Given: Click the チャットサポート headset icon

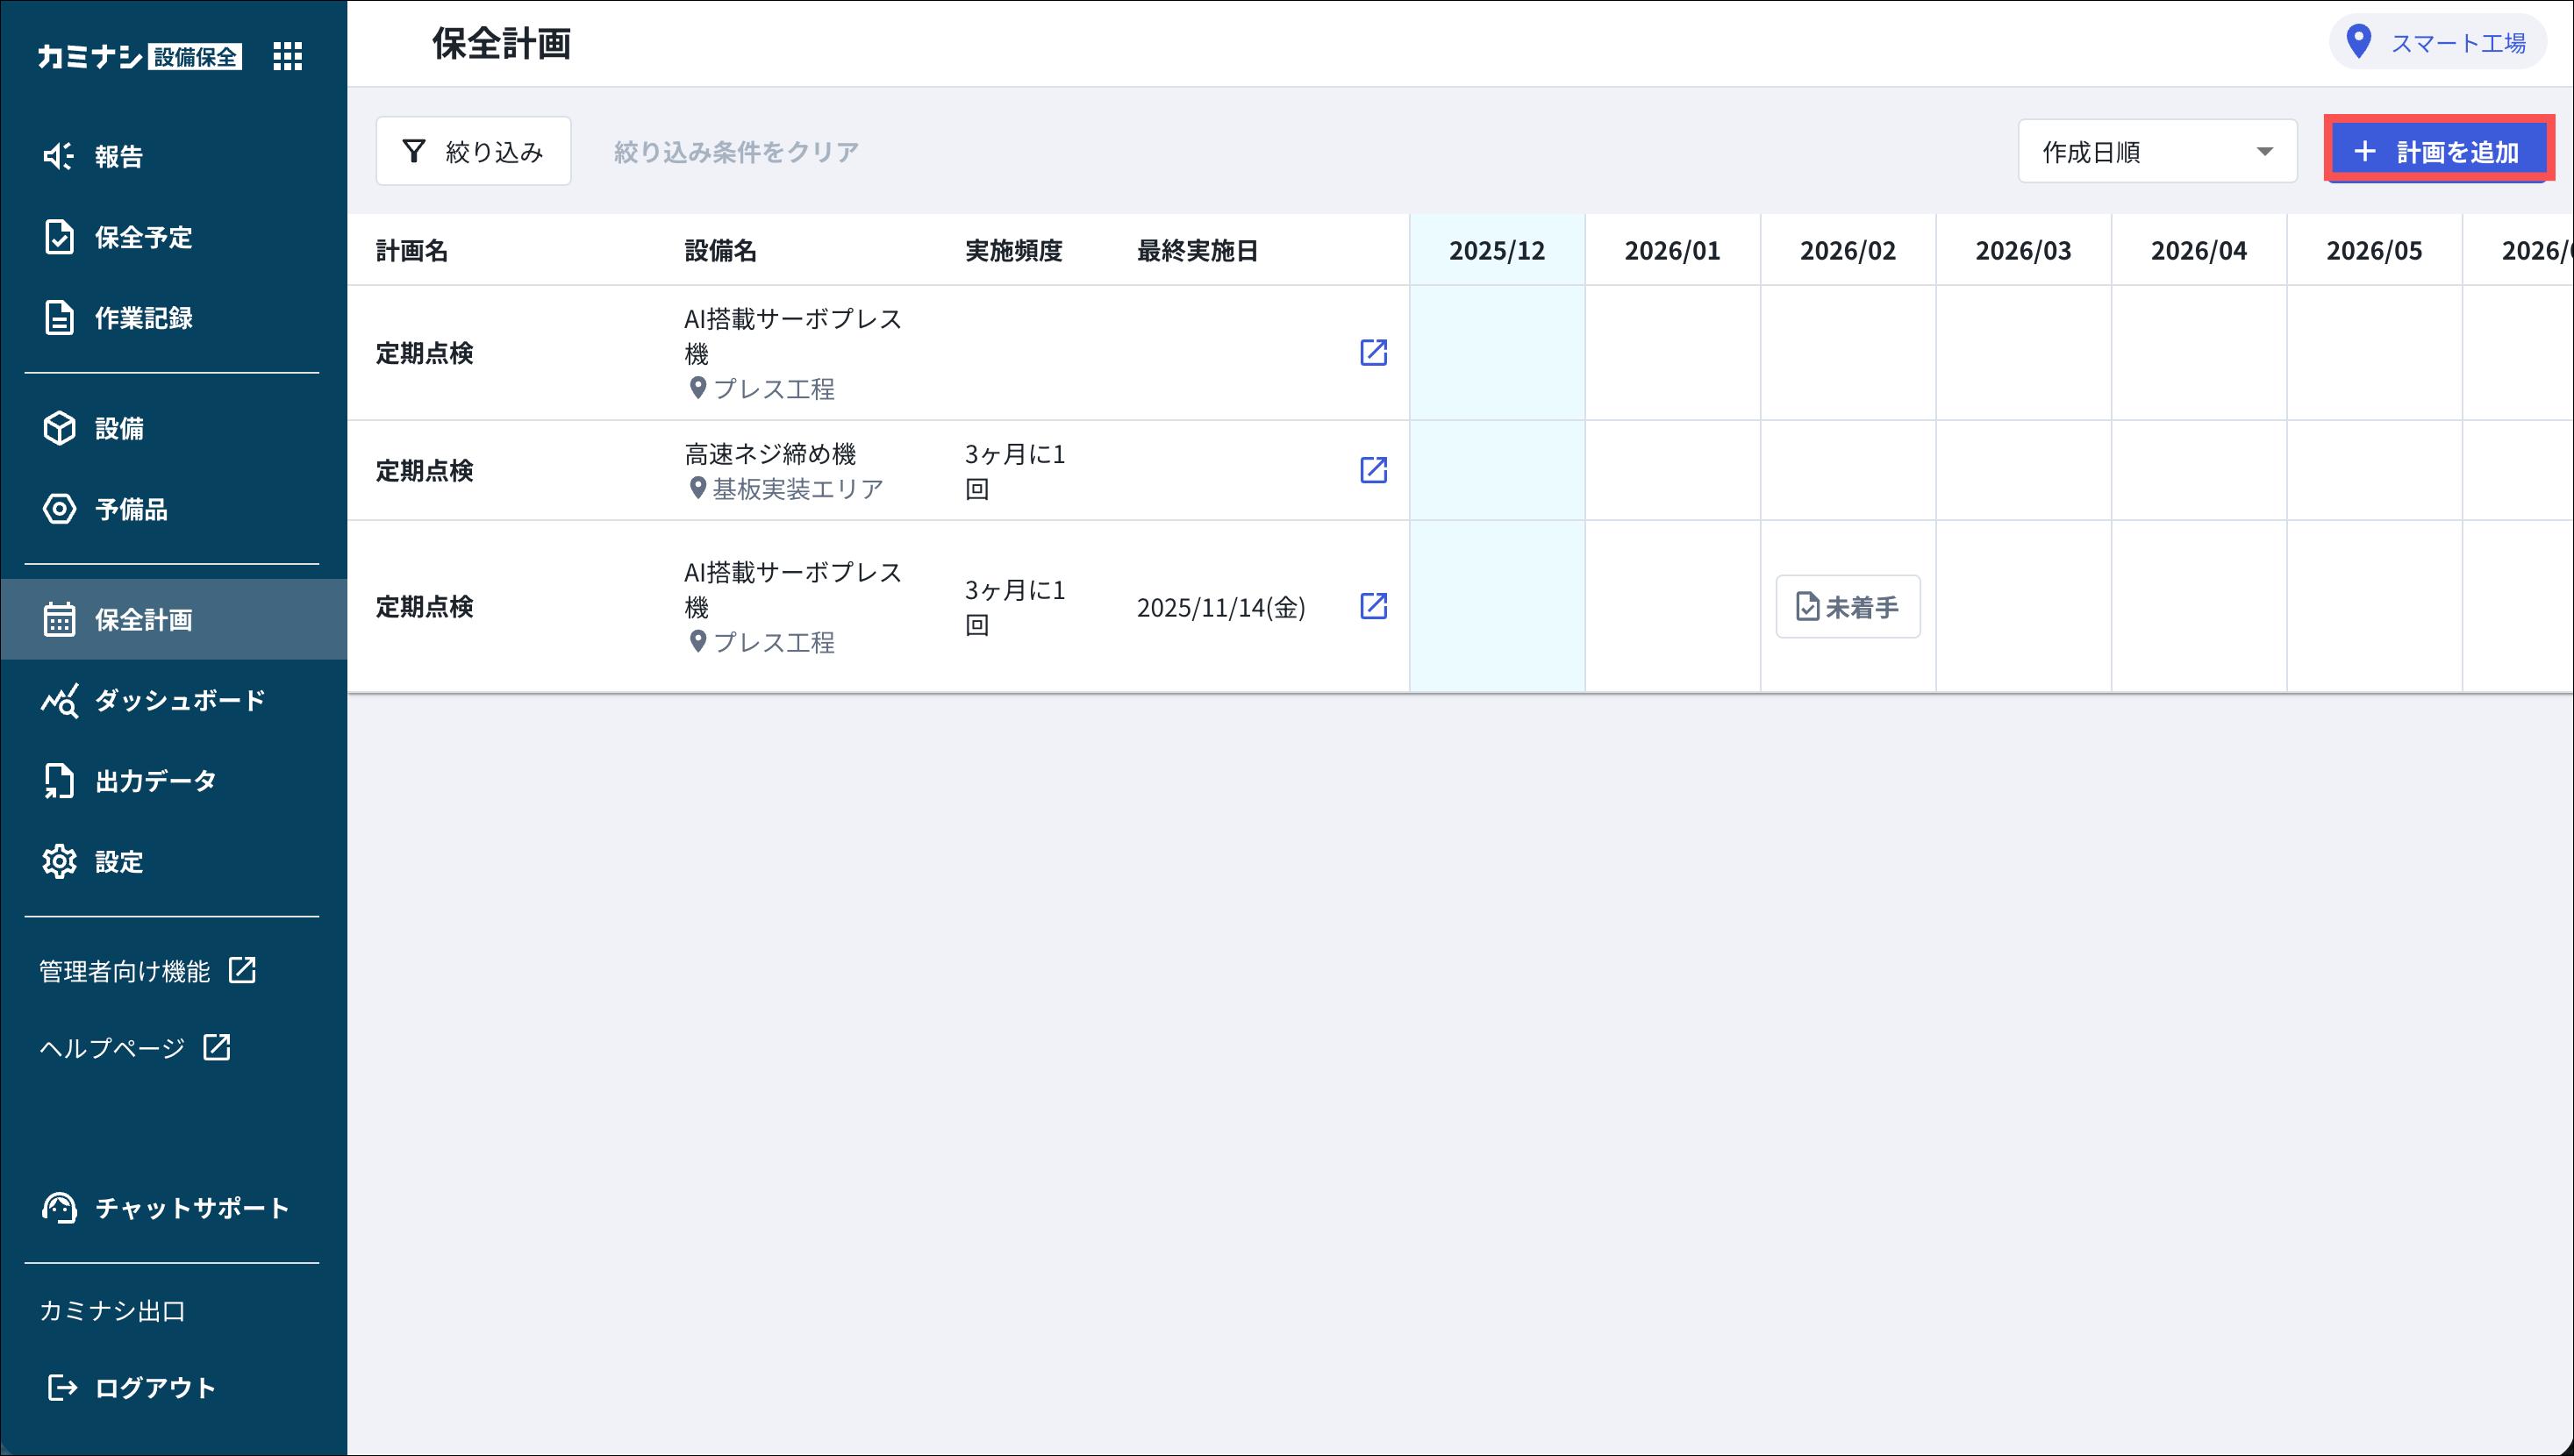Looking at the screenshot, I should (59, 1208).
